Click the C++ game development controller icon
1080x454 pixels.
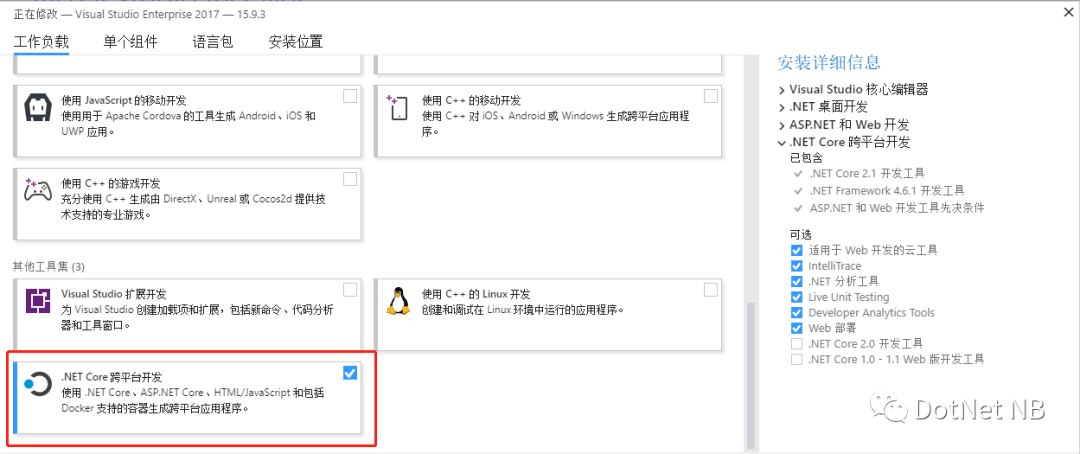(x=37, y=189)
